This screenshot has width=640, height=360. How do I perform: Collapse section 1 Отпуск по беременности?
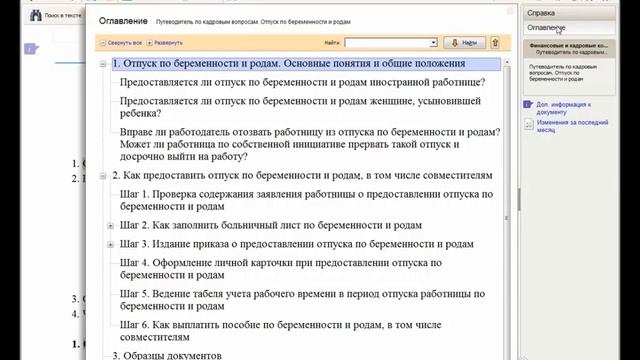pos(103,64)
